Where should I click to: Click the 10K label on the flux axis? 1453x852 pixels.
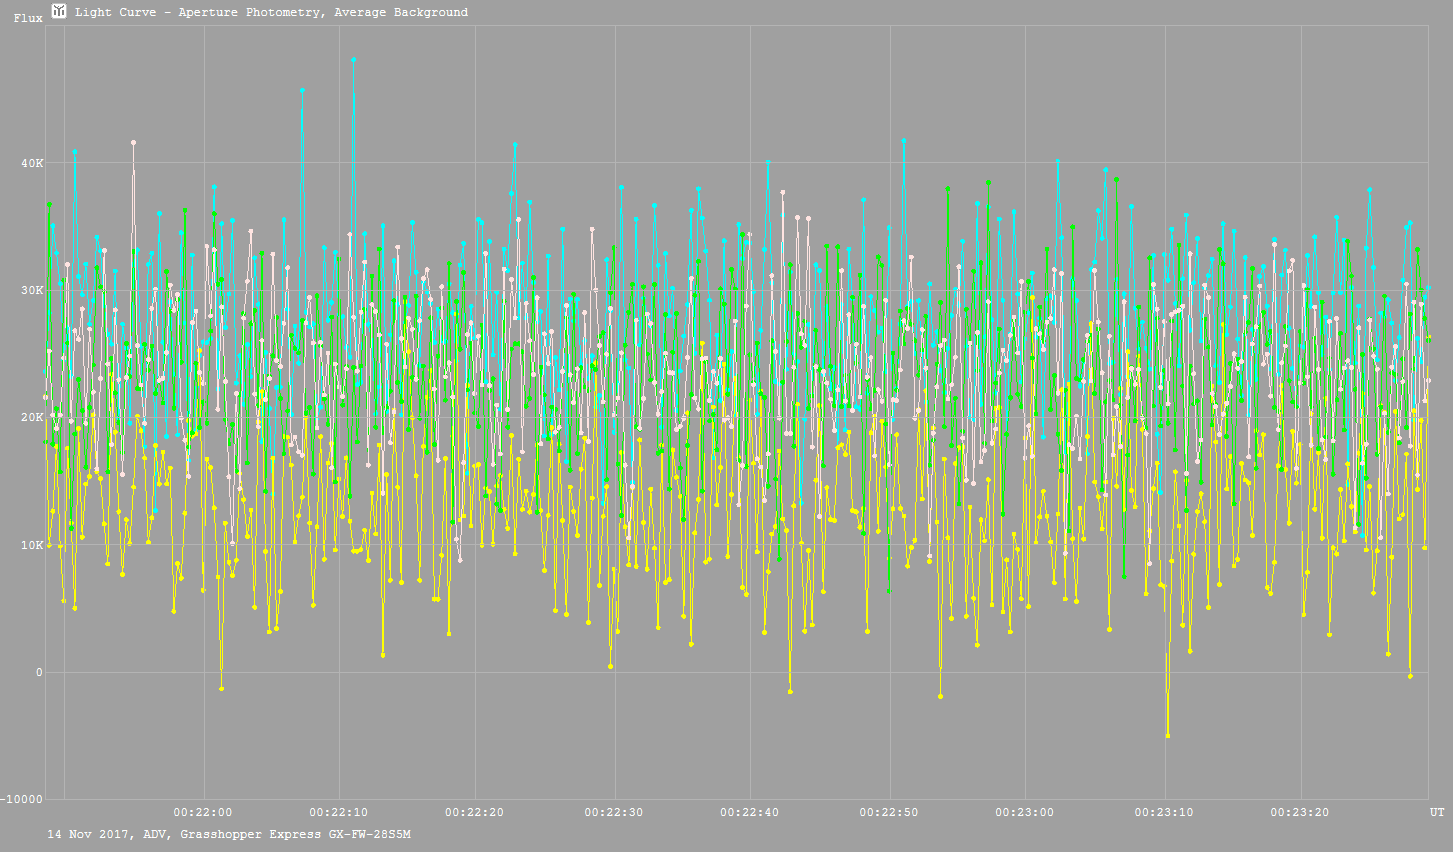tap(33, 546)
